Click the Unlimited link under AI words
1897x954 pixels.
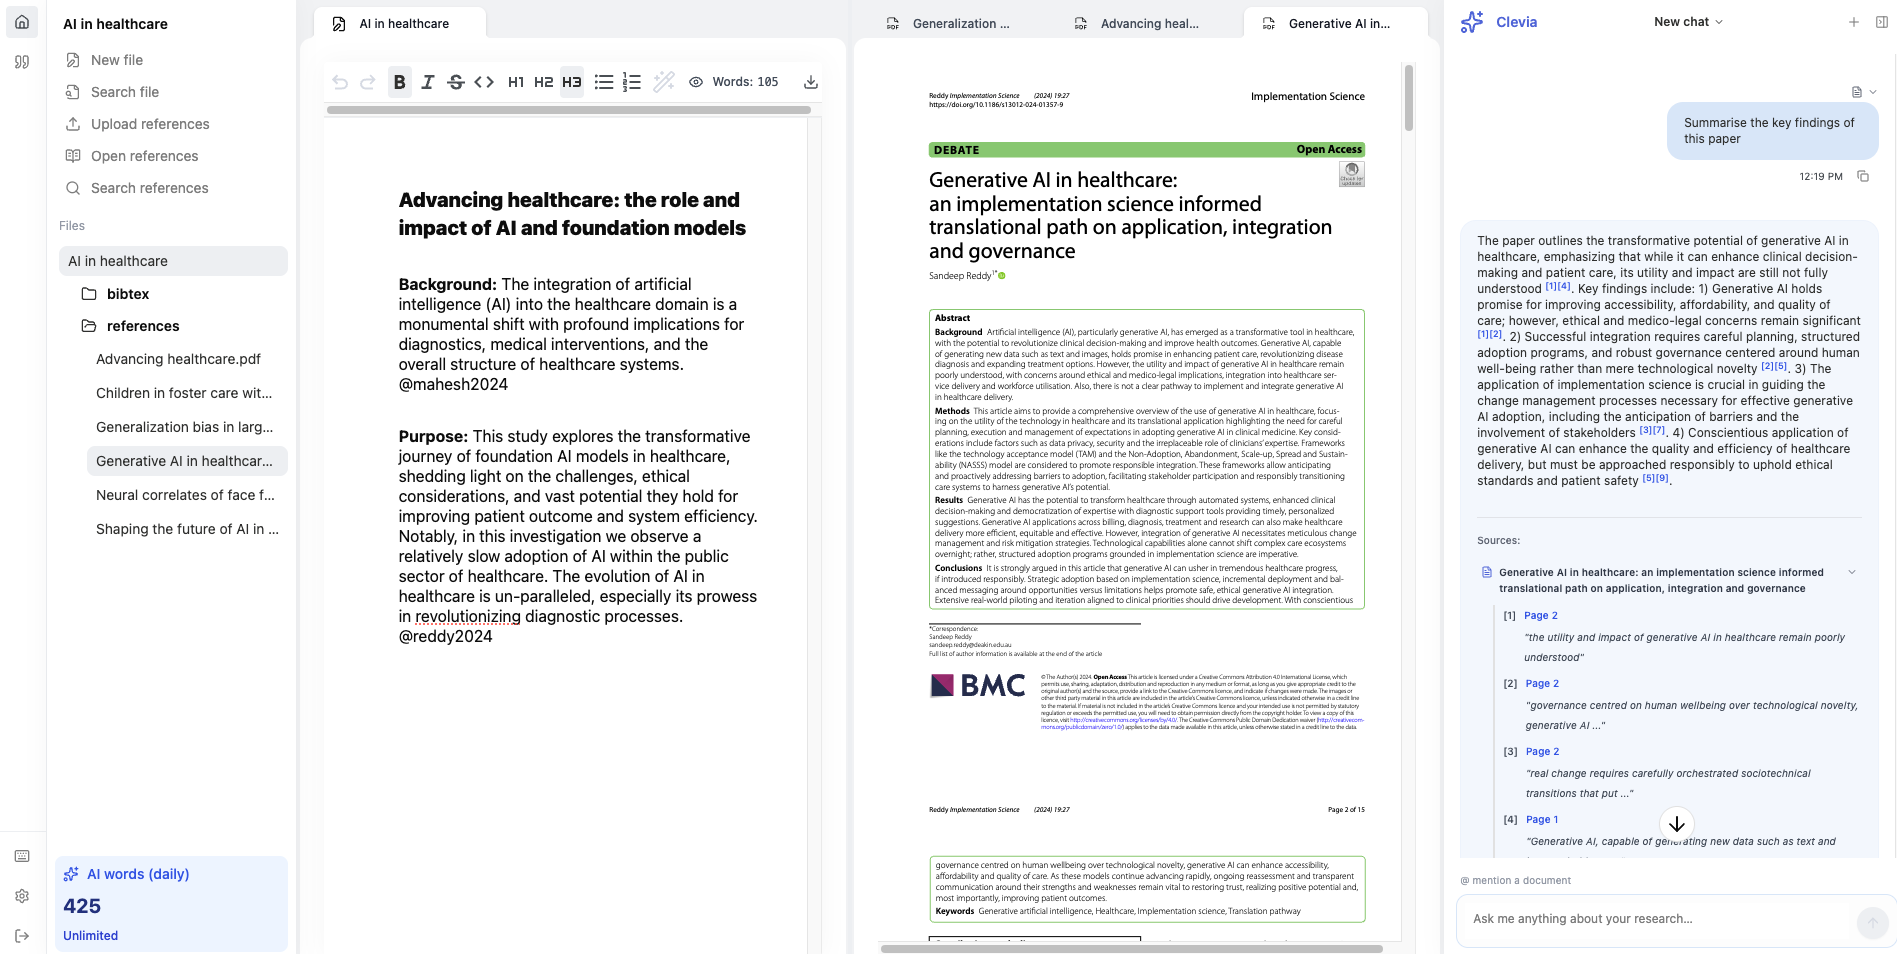tap(90, 936)
